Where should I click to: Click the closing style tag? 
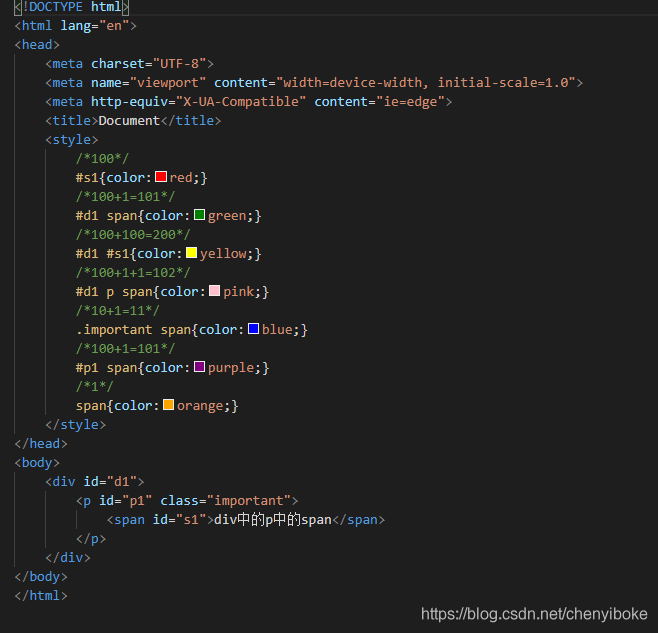pos(76,425)
